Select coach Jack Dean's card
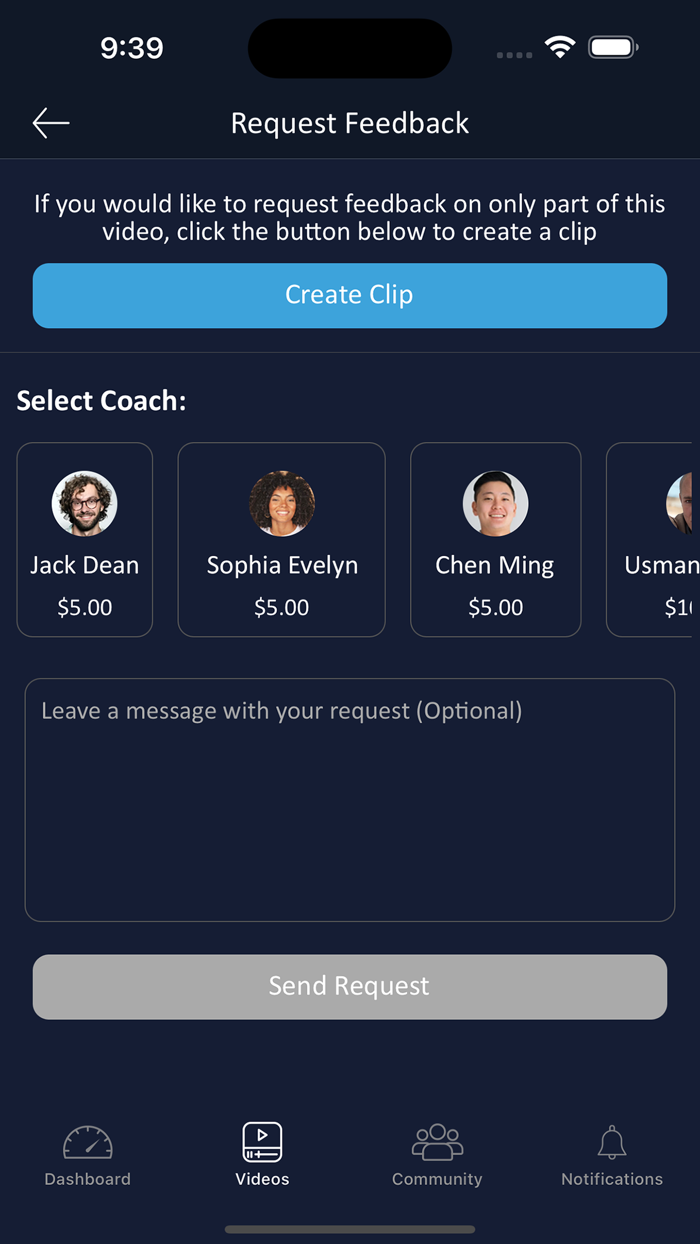The image size is (700, 1244). tap(85, 540)
